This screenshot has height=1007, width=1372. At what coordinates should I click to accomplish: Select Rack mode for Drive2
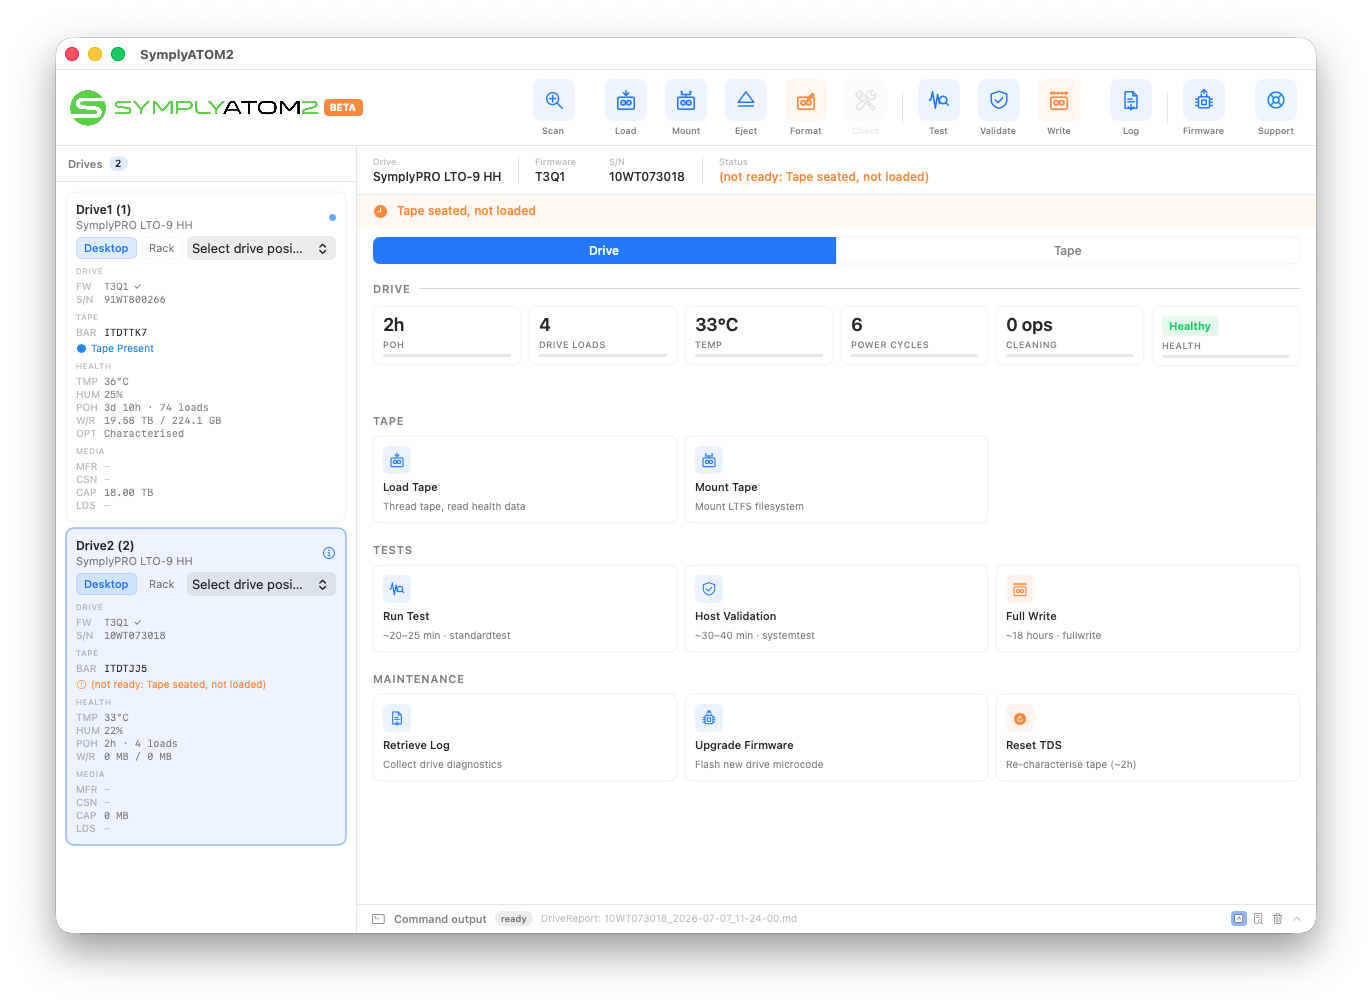pyautogui.click(x=161, y=584)
